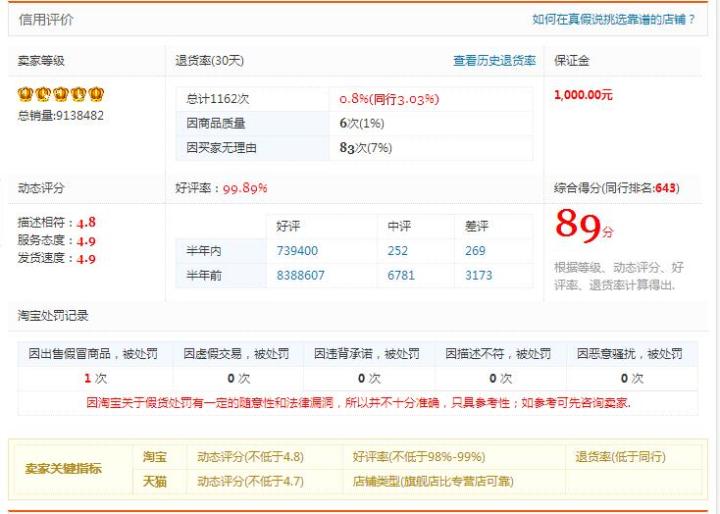Click the overall score 89分
This screenshot has height=514, width=720.
click(x=584, y=226)
